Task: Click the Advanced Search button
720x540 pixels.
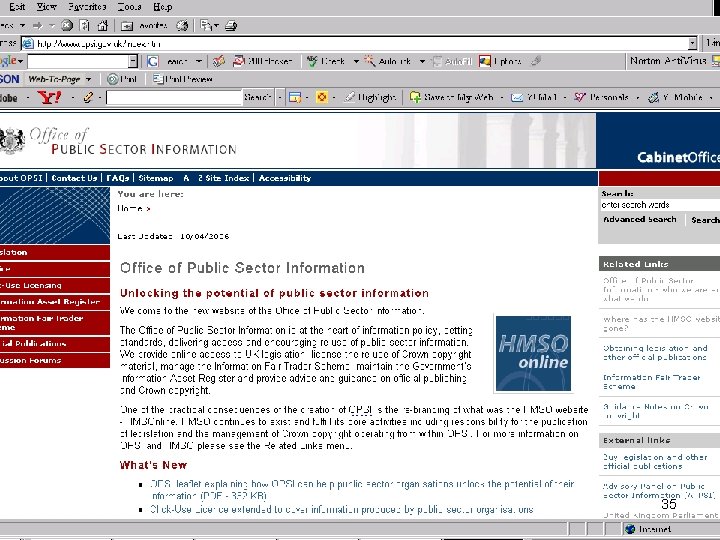Action: pos(640,219)
